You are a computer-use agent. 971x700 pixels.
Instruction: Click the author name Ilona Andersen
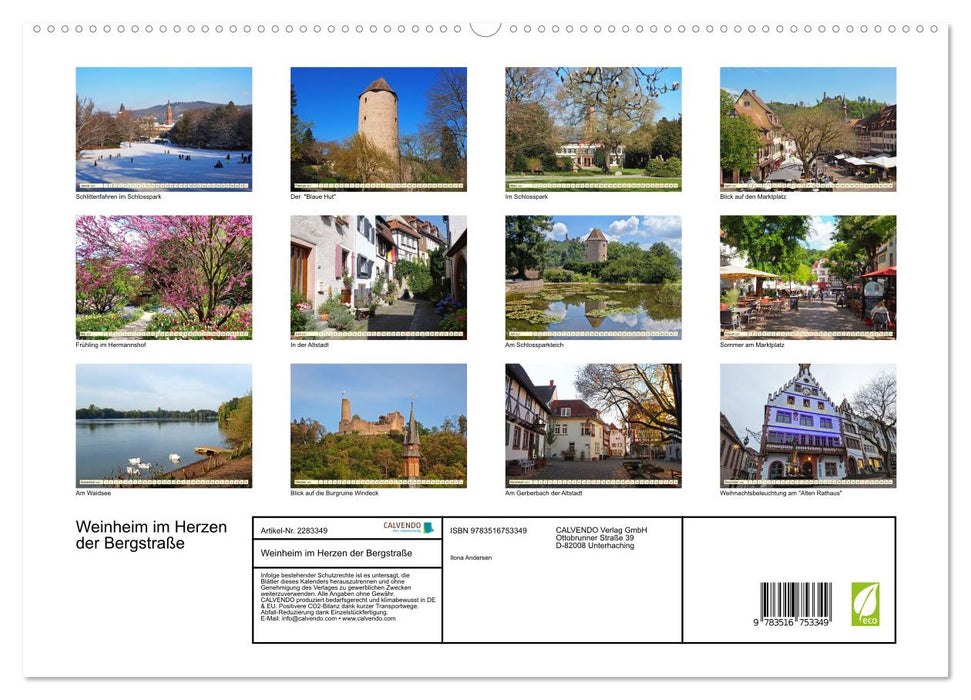click(x=471, y=558)
